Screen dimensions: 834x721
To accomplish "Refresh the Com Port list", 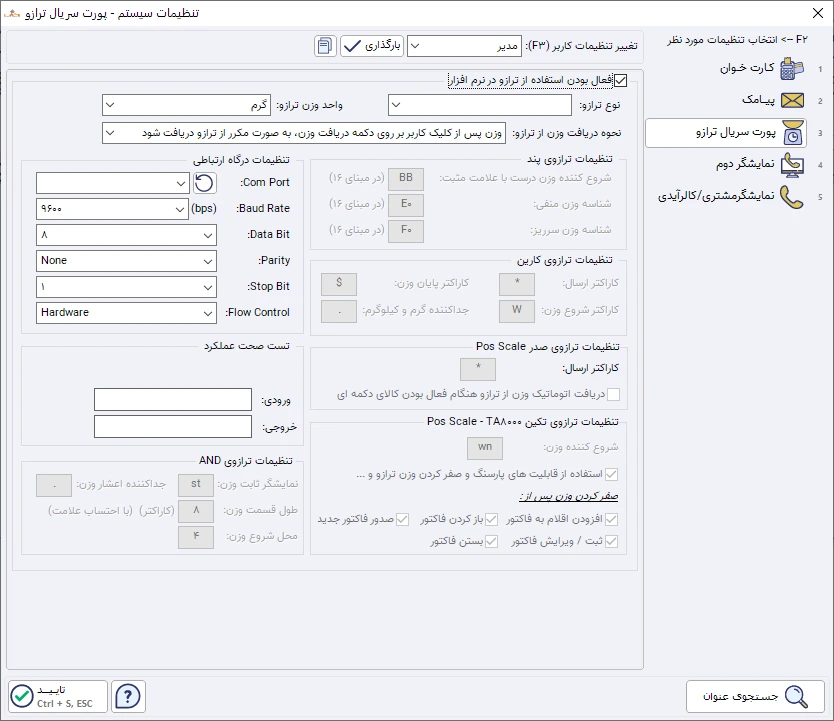I will pyautogui.click(x=204, y=183).
